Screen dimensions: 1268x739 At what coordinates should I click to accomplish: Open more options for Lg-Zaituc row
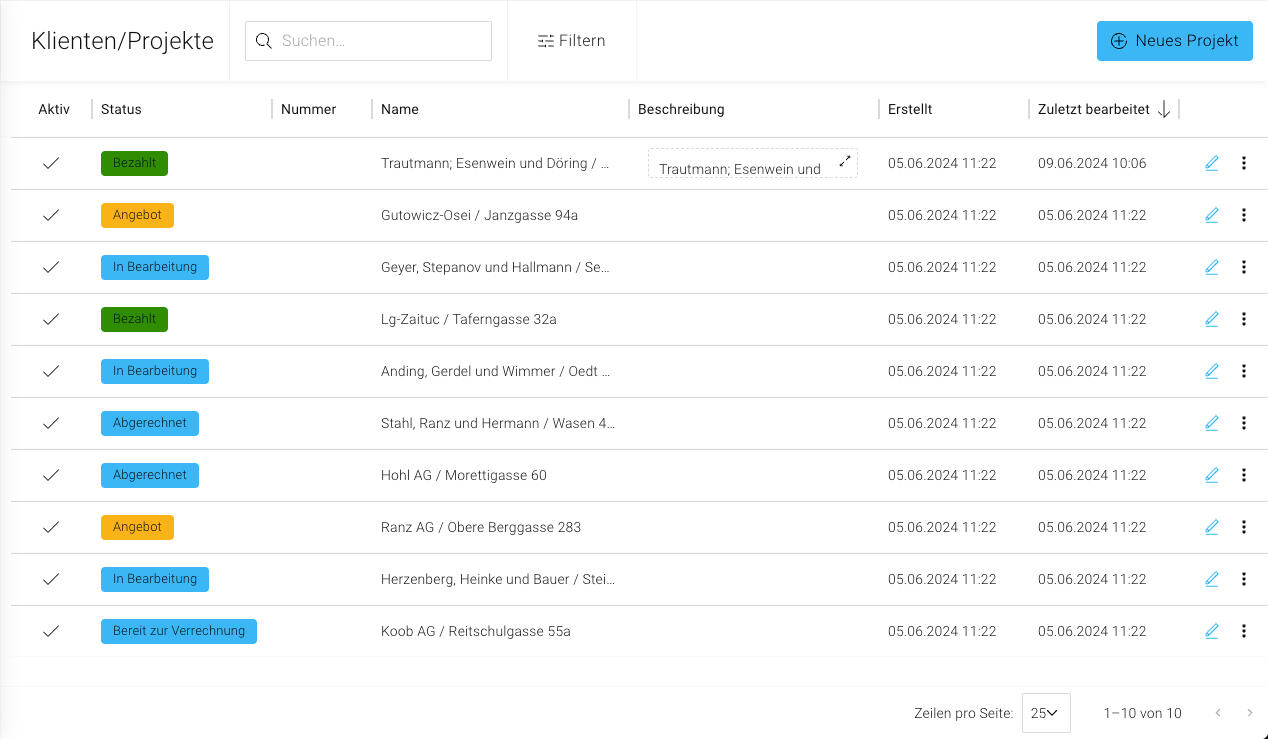pyautogui.click(x=1243, y=319)
